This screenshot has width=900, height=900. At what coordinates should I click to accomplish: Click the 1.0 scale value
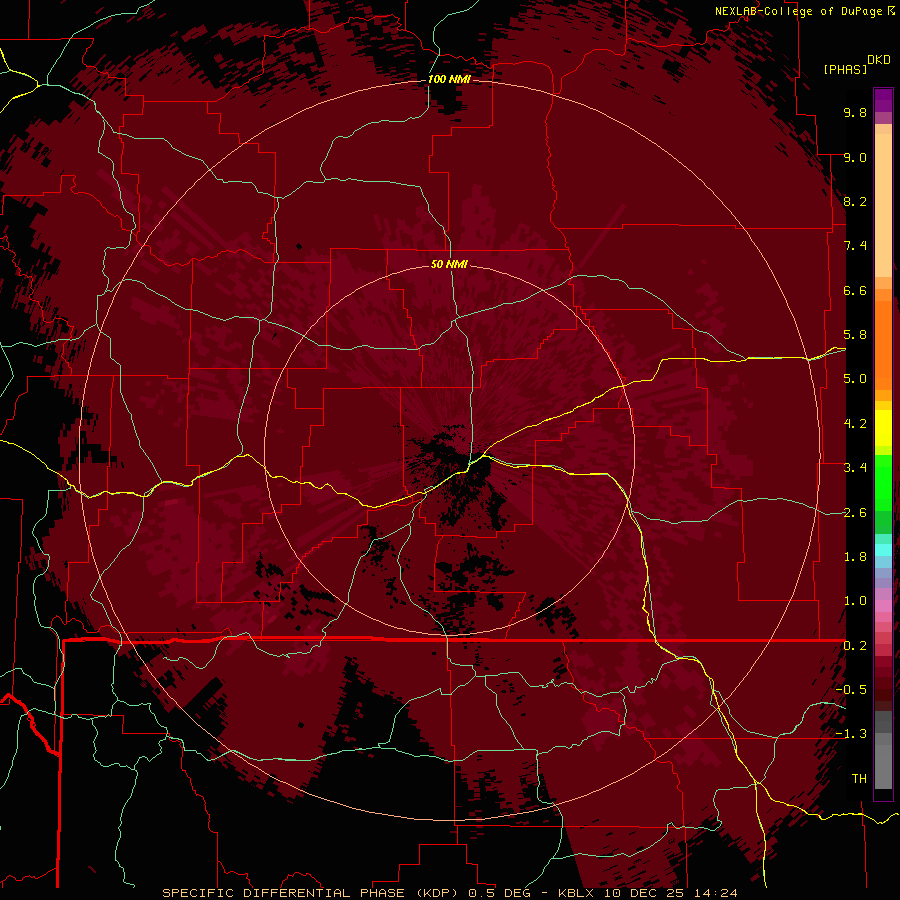[855, 601]
